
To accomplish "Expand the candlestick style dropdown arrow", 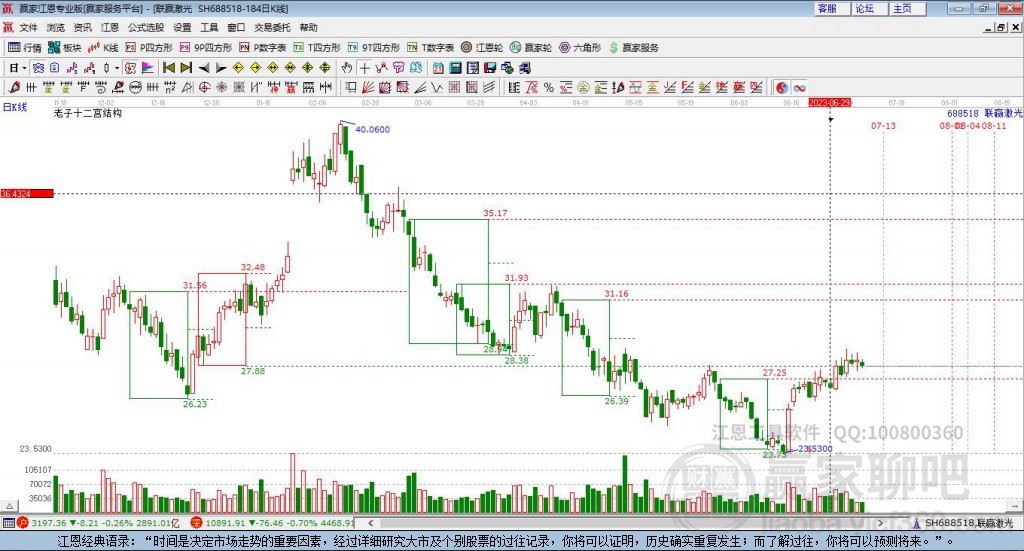I will point(117,68).
